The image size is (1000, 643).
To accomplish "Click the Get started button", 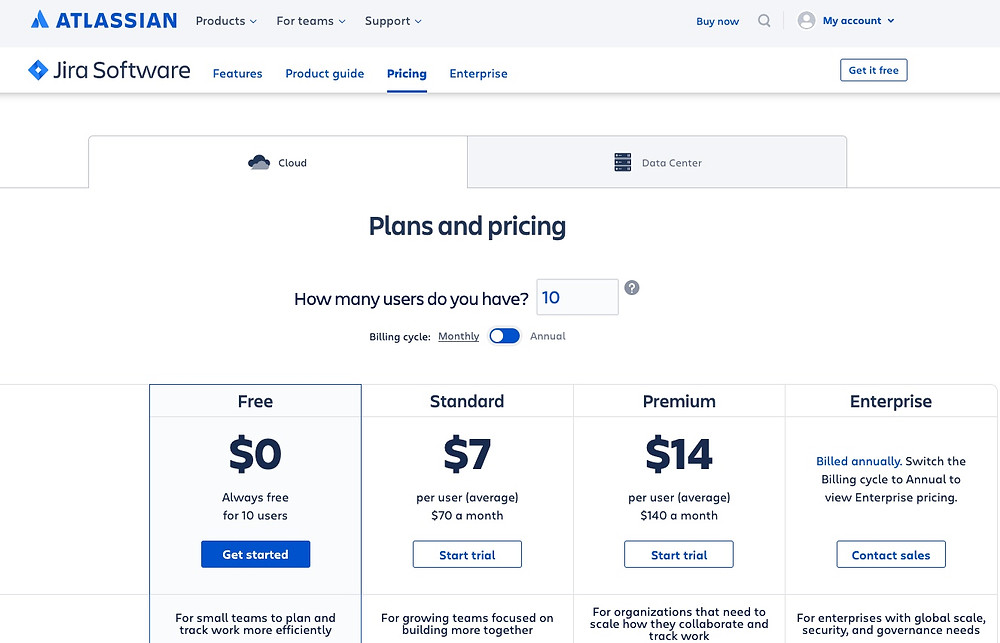I will pyautogui.click(x=256, y=554).
